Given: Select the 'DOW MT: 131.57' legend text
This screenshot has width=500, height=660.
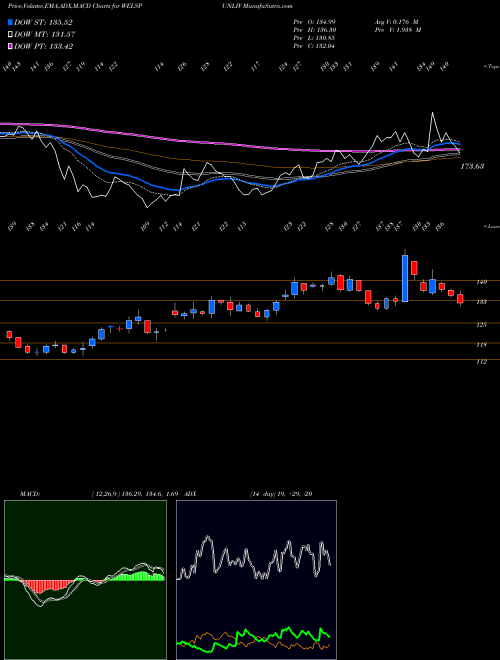Looking at the screenshot, I should coord(45,34).
